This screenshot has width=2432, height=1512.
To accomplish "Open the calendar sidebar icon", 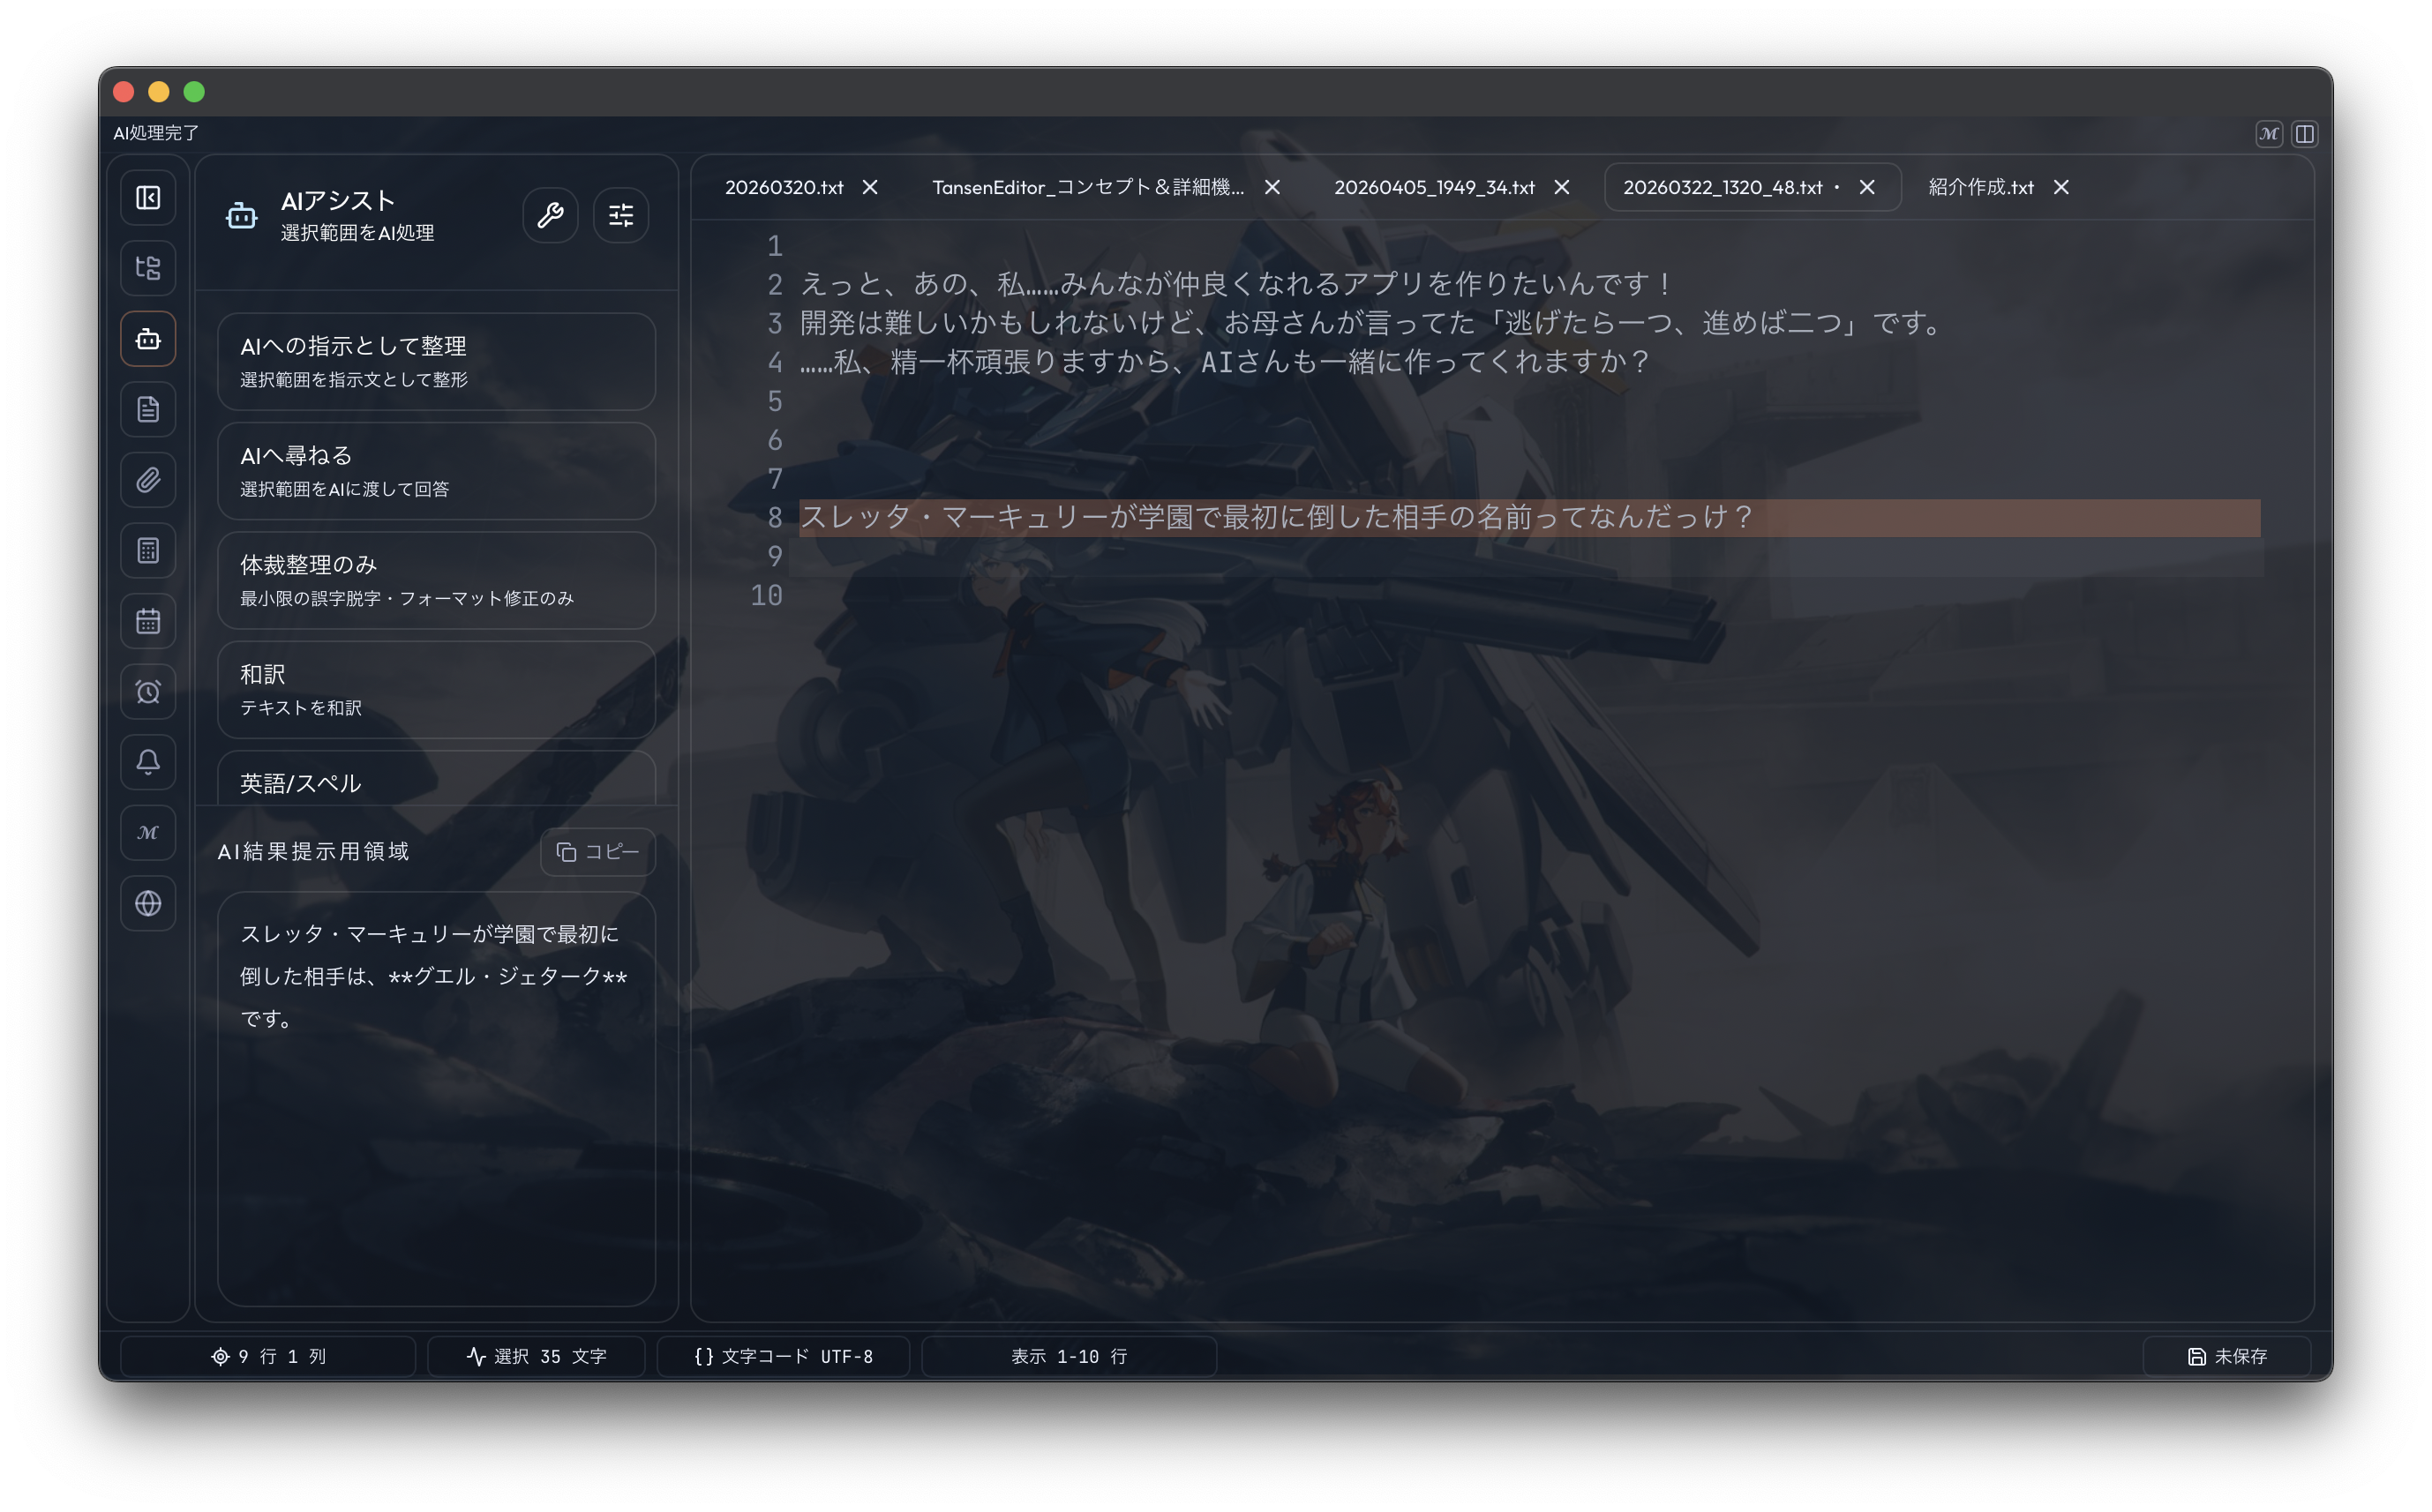I will pyautogui.click(x=148, y=621).
